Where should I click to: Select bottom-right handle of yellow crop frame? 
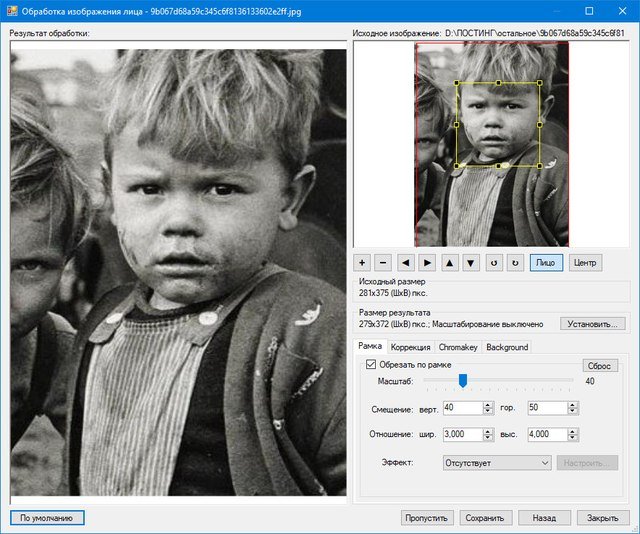(540, 166)
